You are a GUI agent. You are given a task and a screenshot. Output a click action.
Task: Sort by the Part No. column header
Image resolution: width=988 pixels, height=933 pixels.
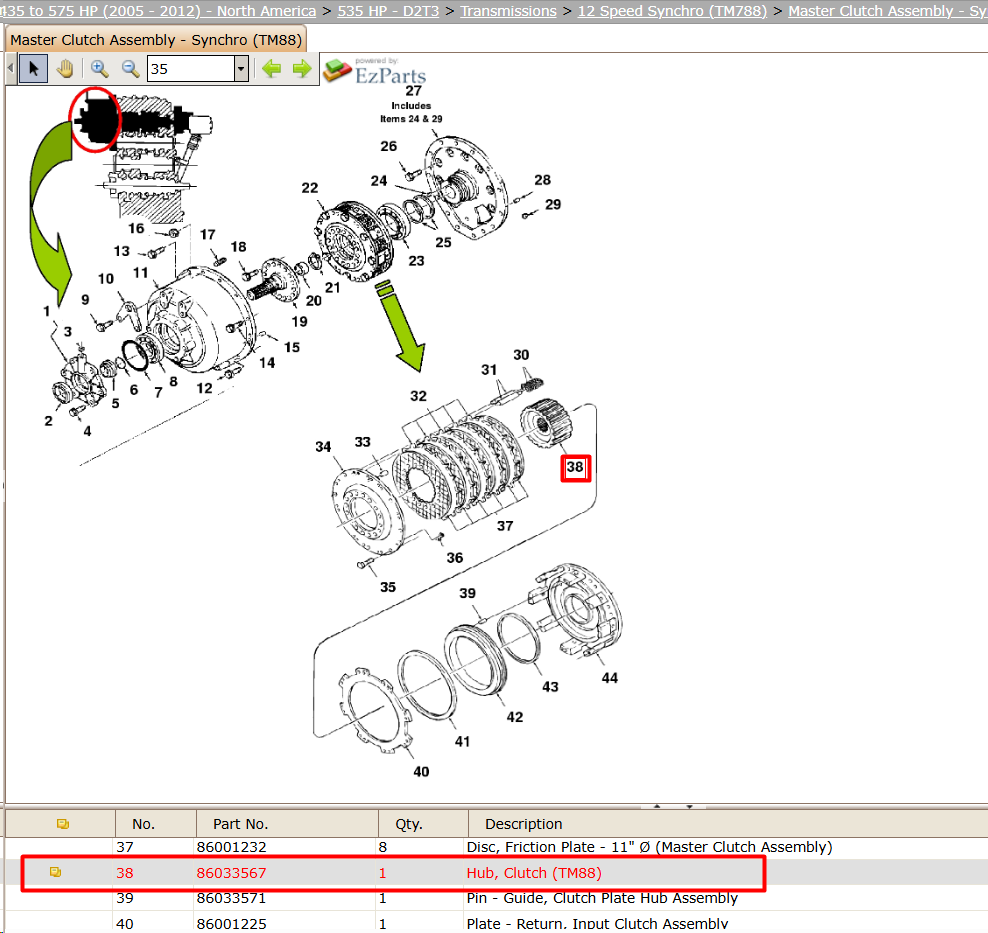click(287, 823)
